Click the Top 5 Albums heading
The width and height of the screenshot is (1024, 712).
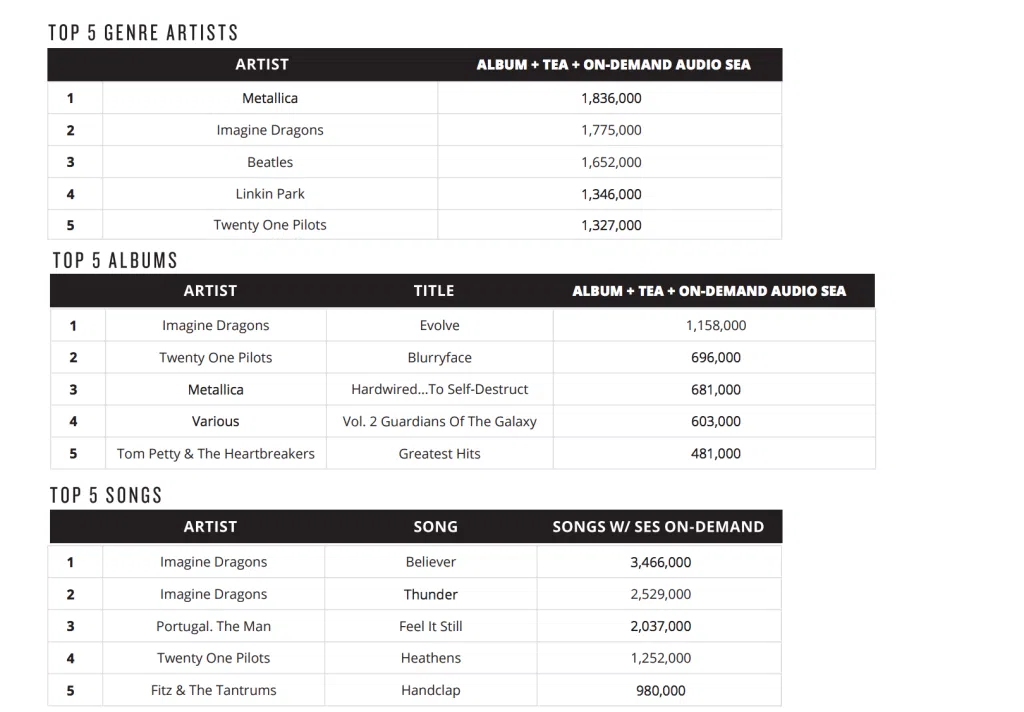tap(115, 260)
